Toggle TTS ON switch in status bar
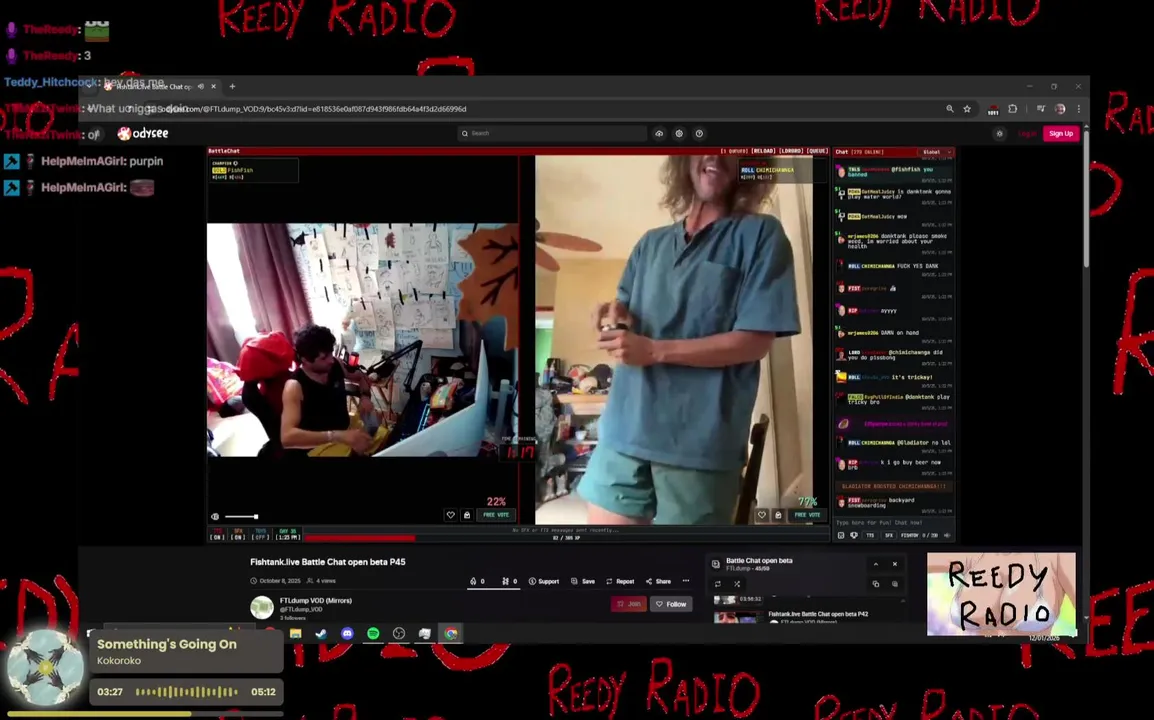The width and height of the screenshot is (1154, 720). click(217, 534)
